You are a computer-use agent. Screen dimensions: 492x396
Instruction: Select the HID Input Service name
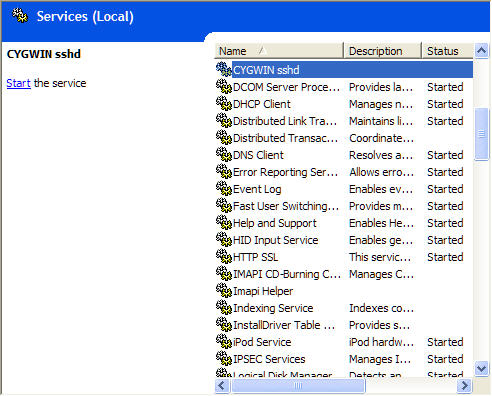click(x=276, y=240)
